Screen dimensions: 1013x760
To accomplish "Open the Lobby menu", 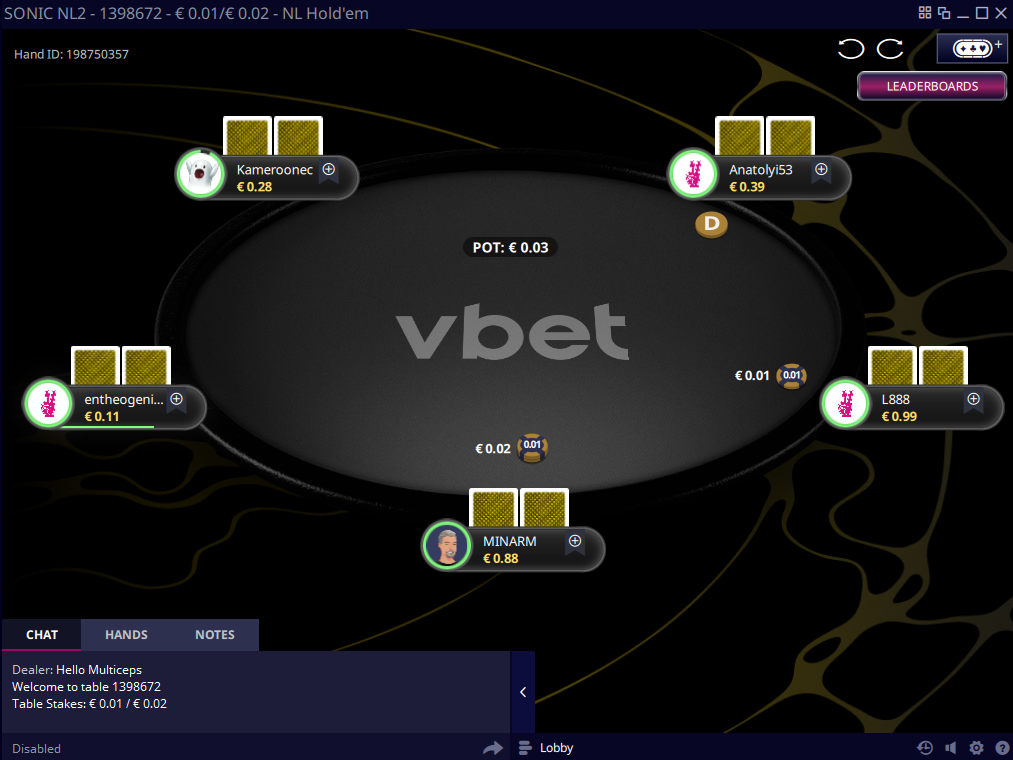I will click(x=547, y=748).
